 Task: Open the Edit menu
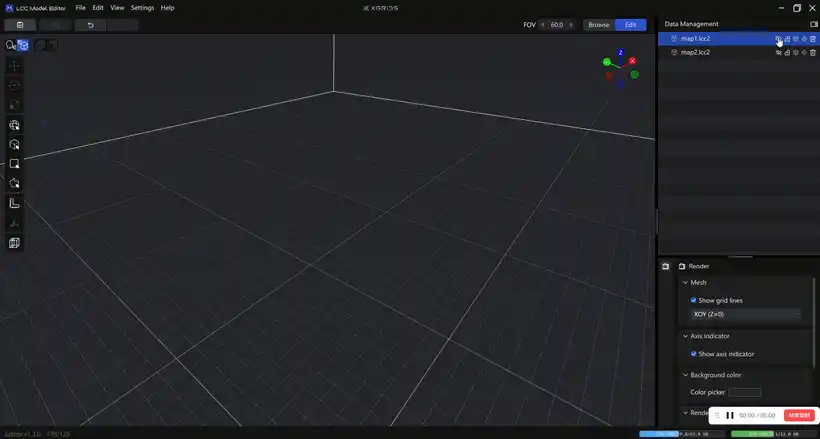click(98, 8)
